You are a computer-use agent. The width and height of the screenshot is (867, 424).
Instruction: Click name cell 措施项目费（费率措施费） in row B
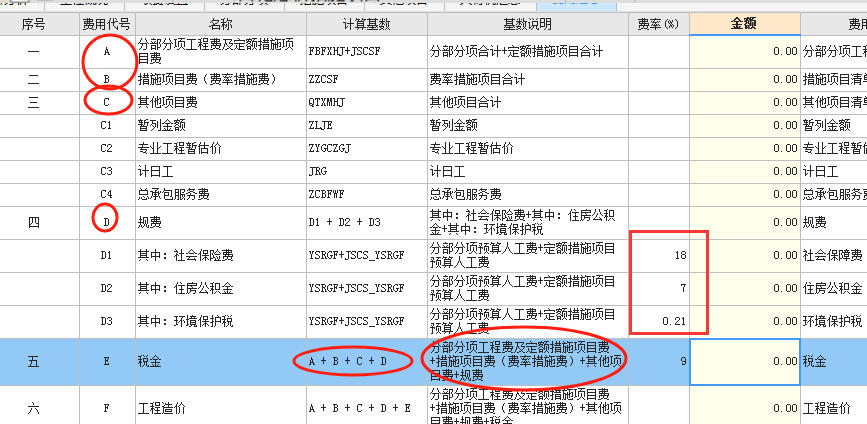tap(221, 80)
